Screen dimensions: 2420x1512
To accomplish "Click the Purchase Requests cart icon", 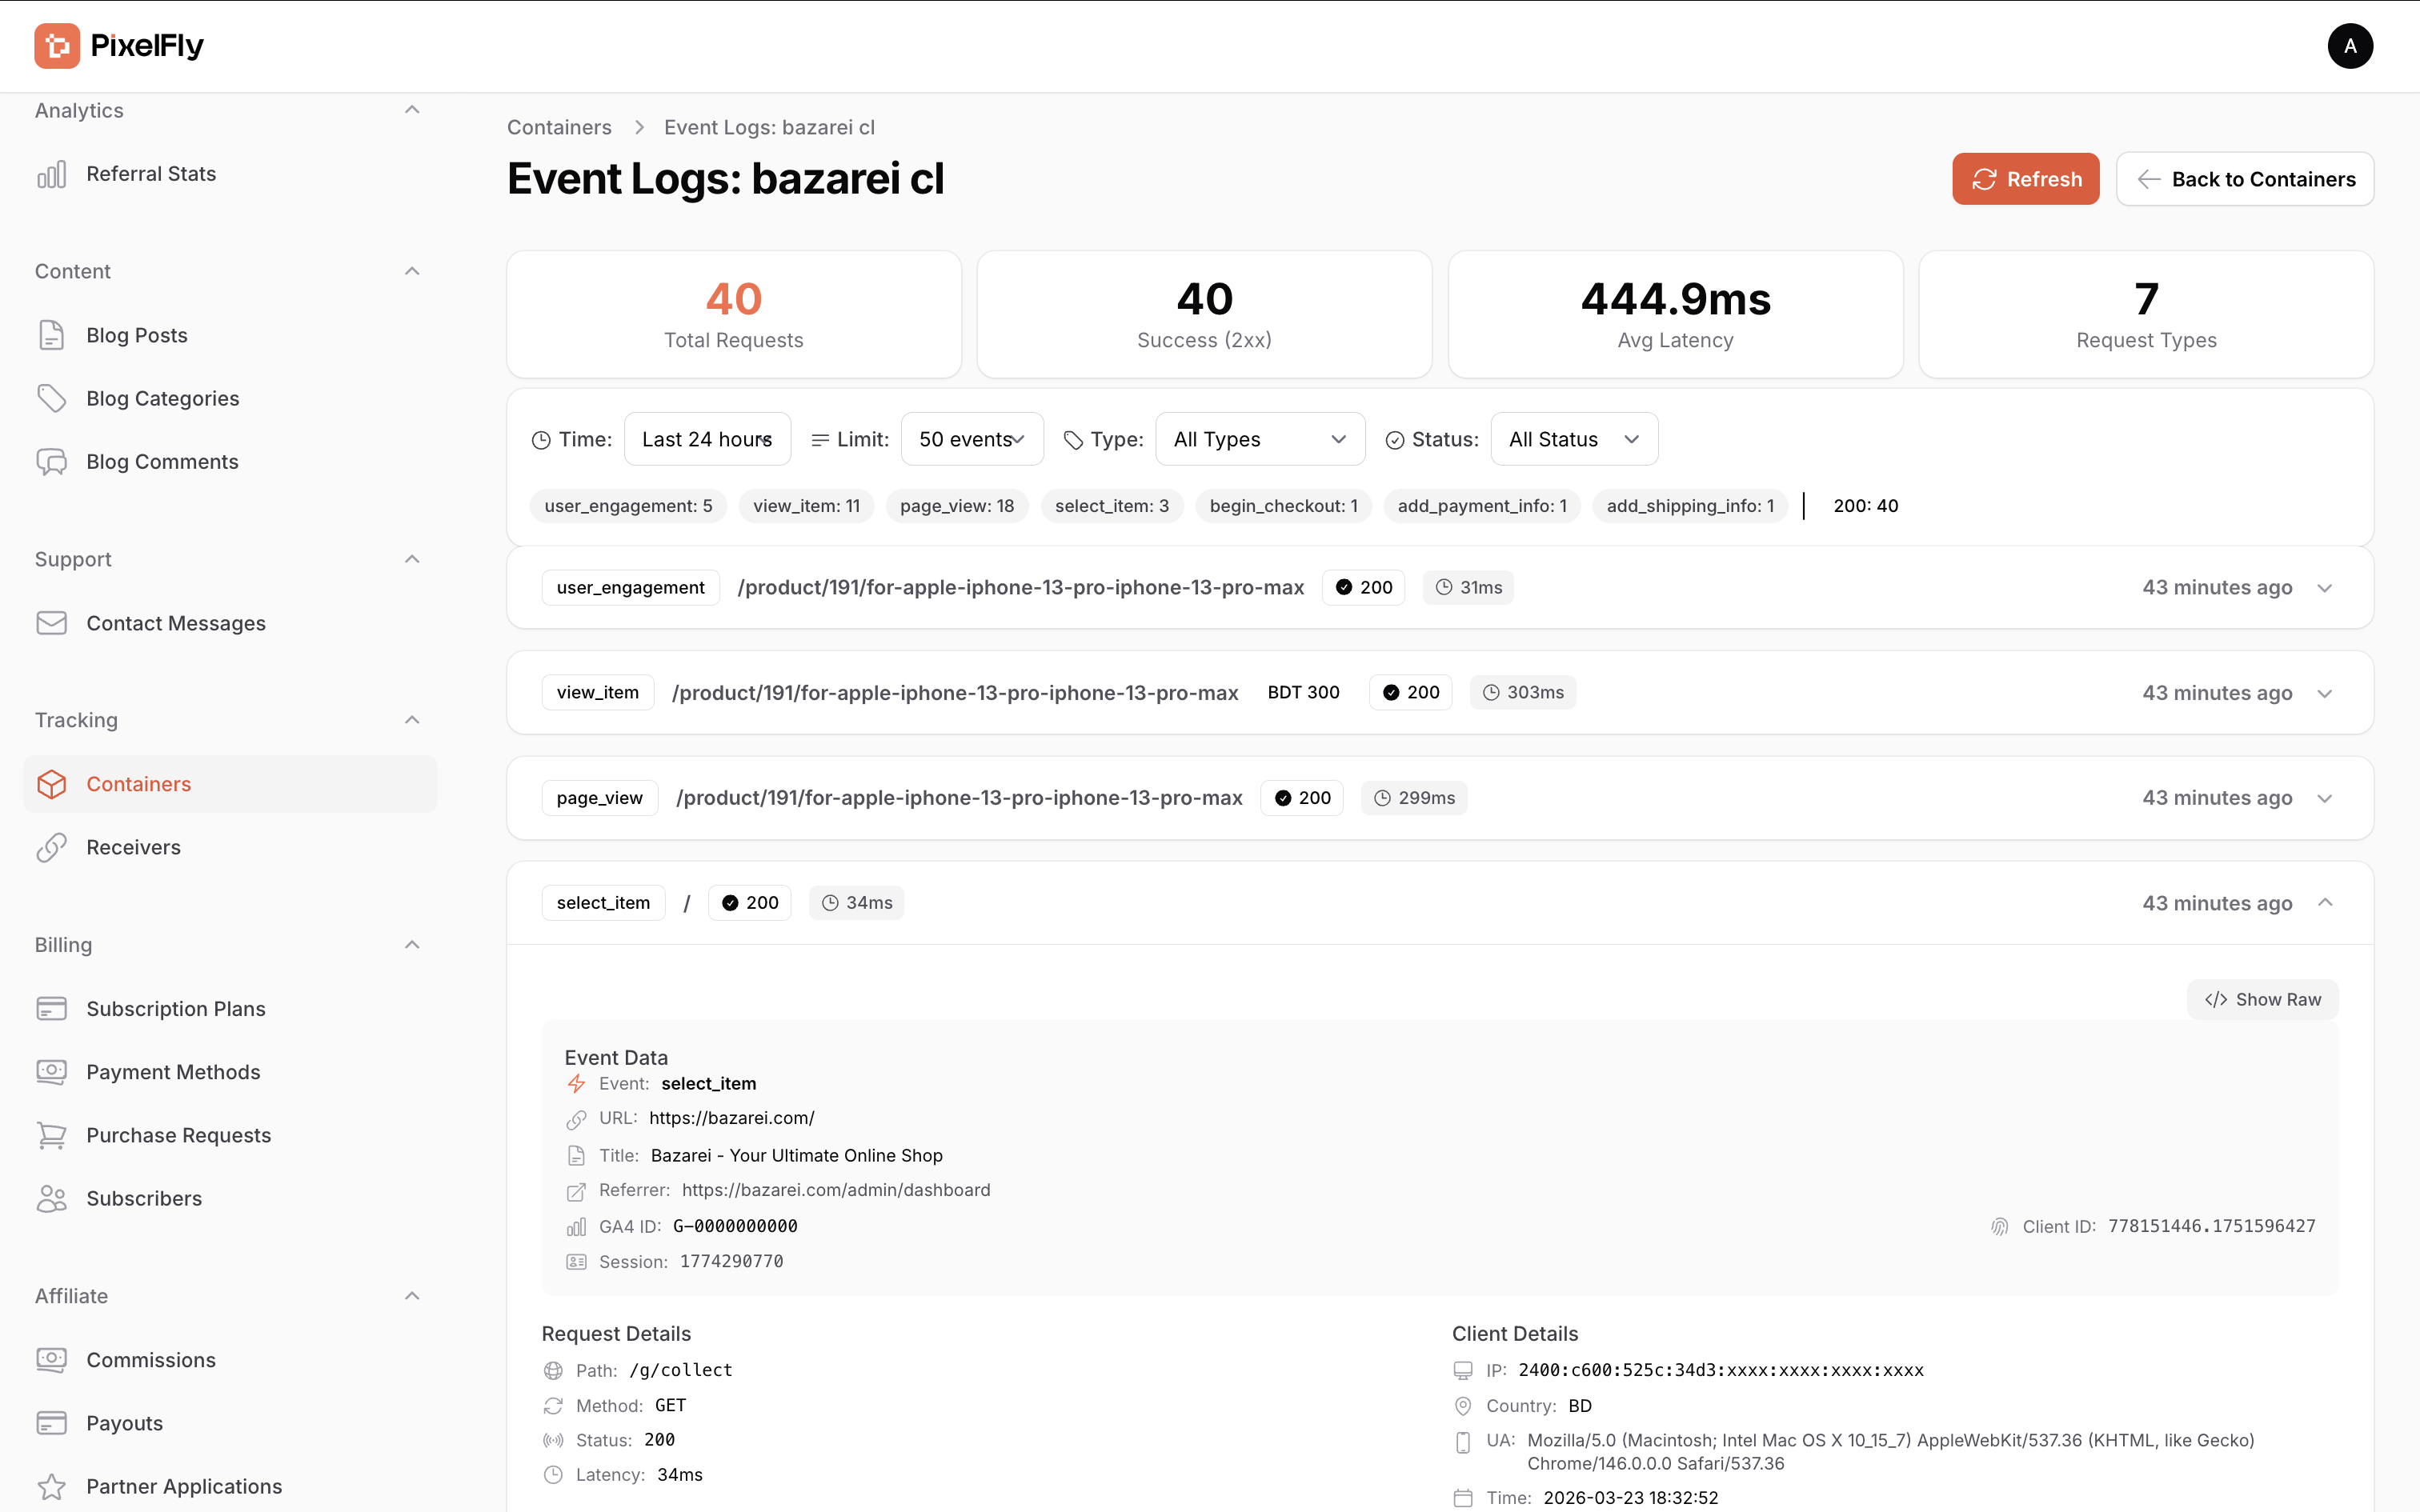I will (51, 1135).
